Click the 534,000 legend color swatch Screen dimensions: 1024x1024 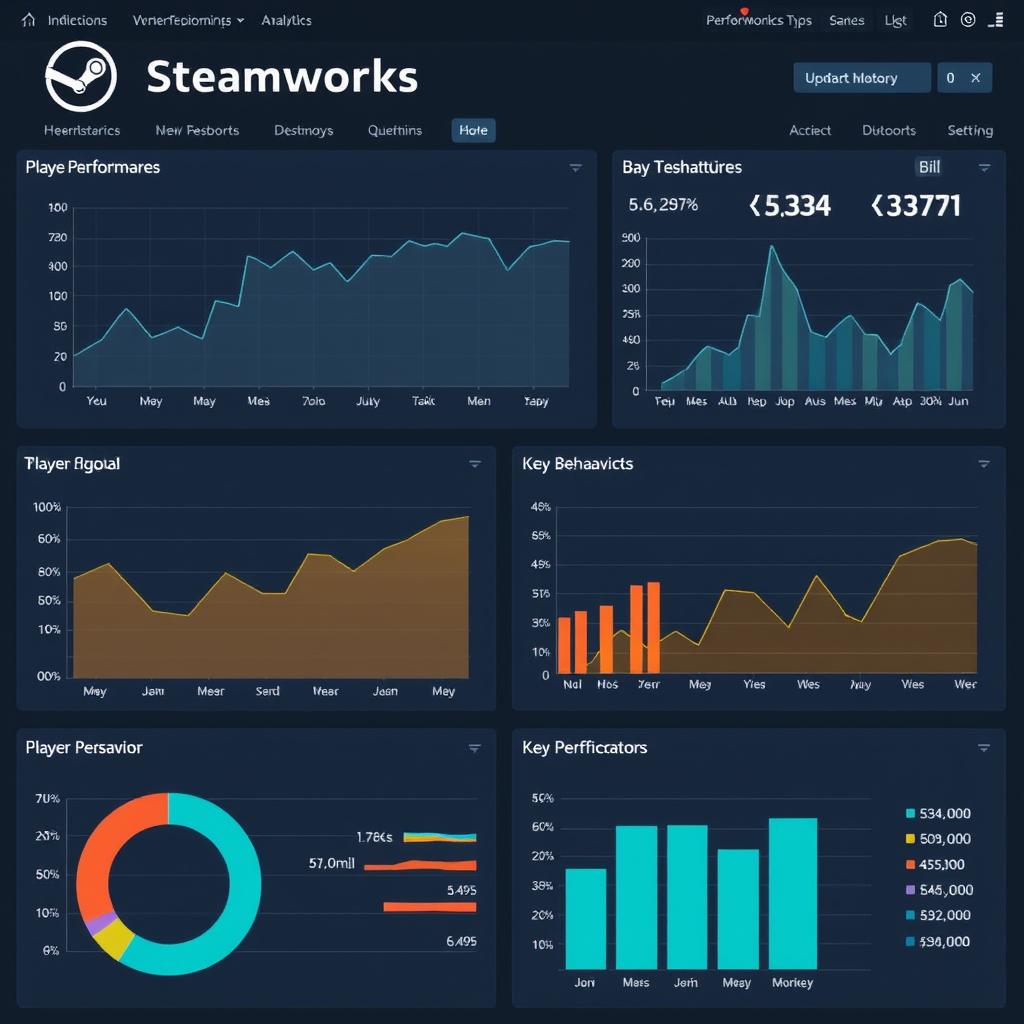(x=910, y=813)
